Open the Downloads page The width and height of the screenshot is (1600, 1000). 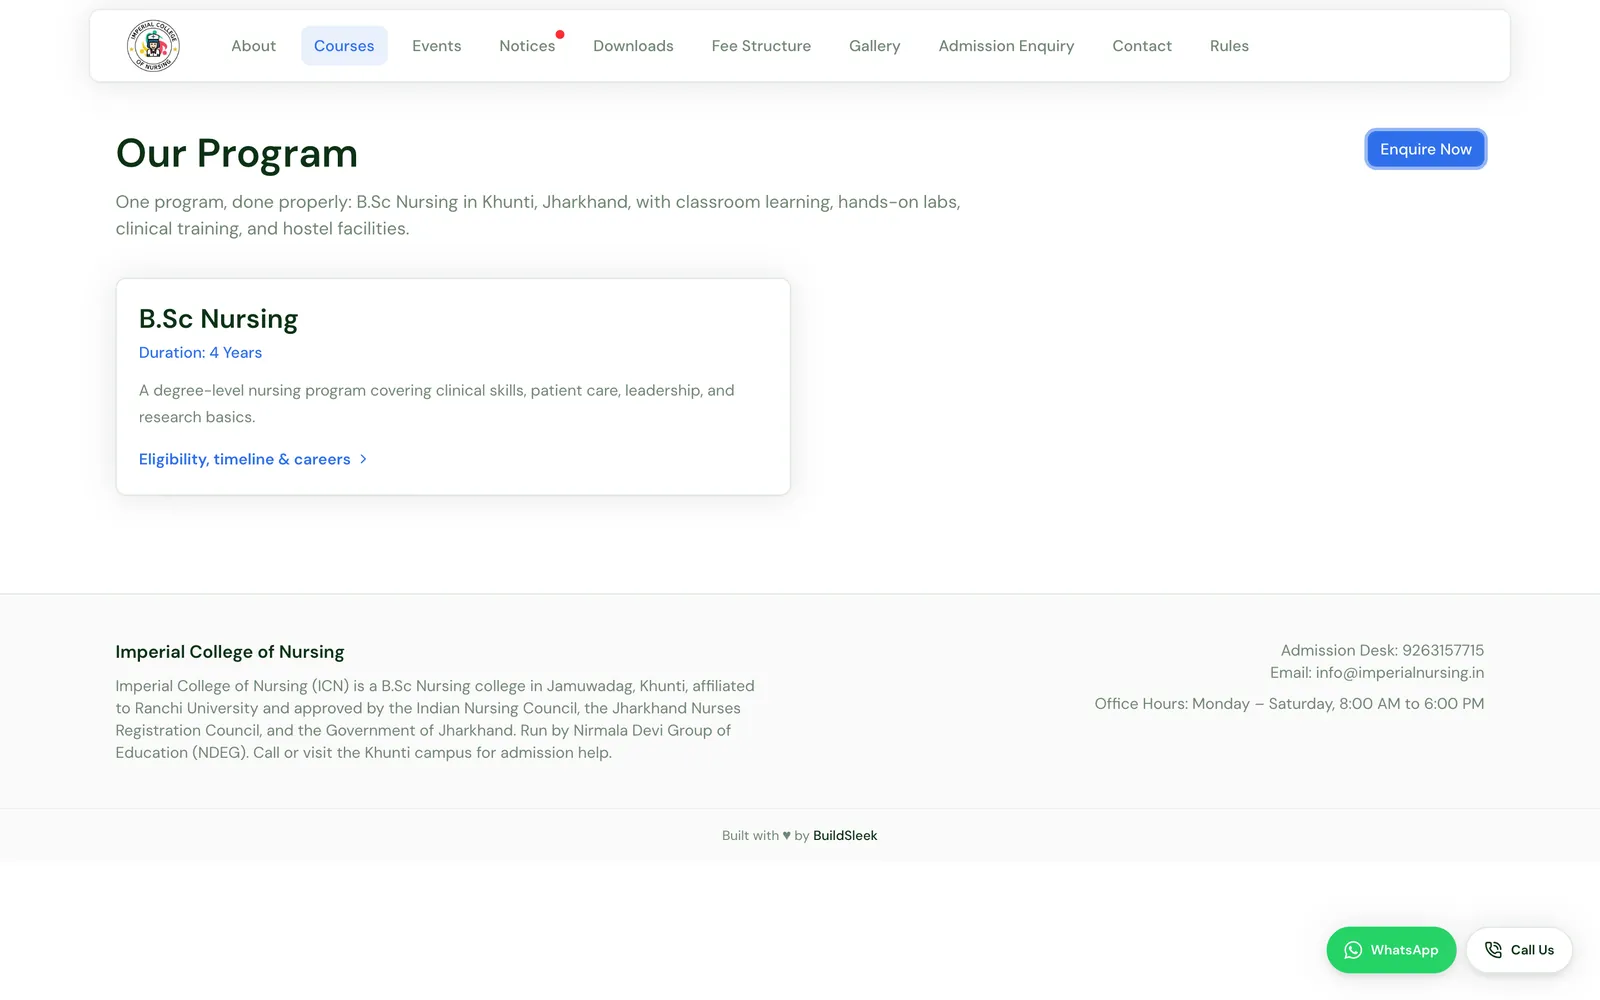[x=633, y=46]
